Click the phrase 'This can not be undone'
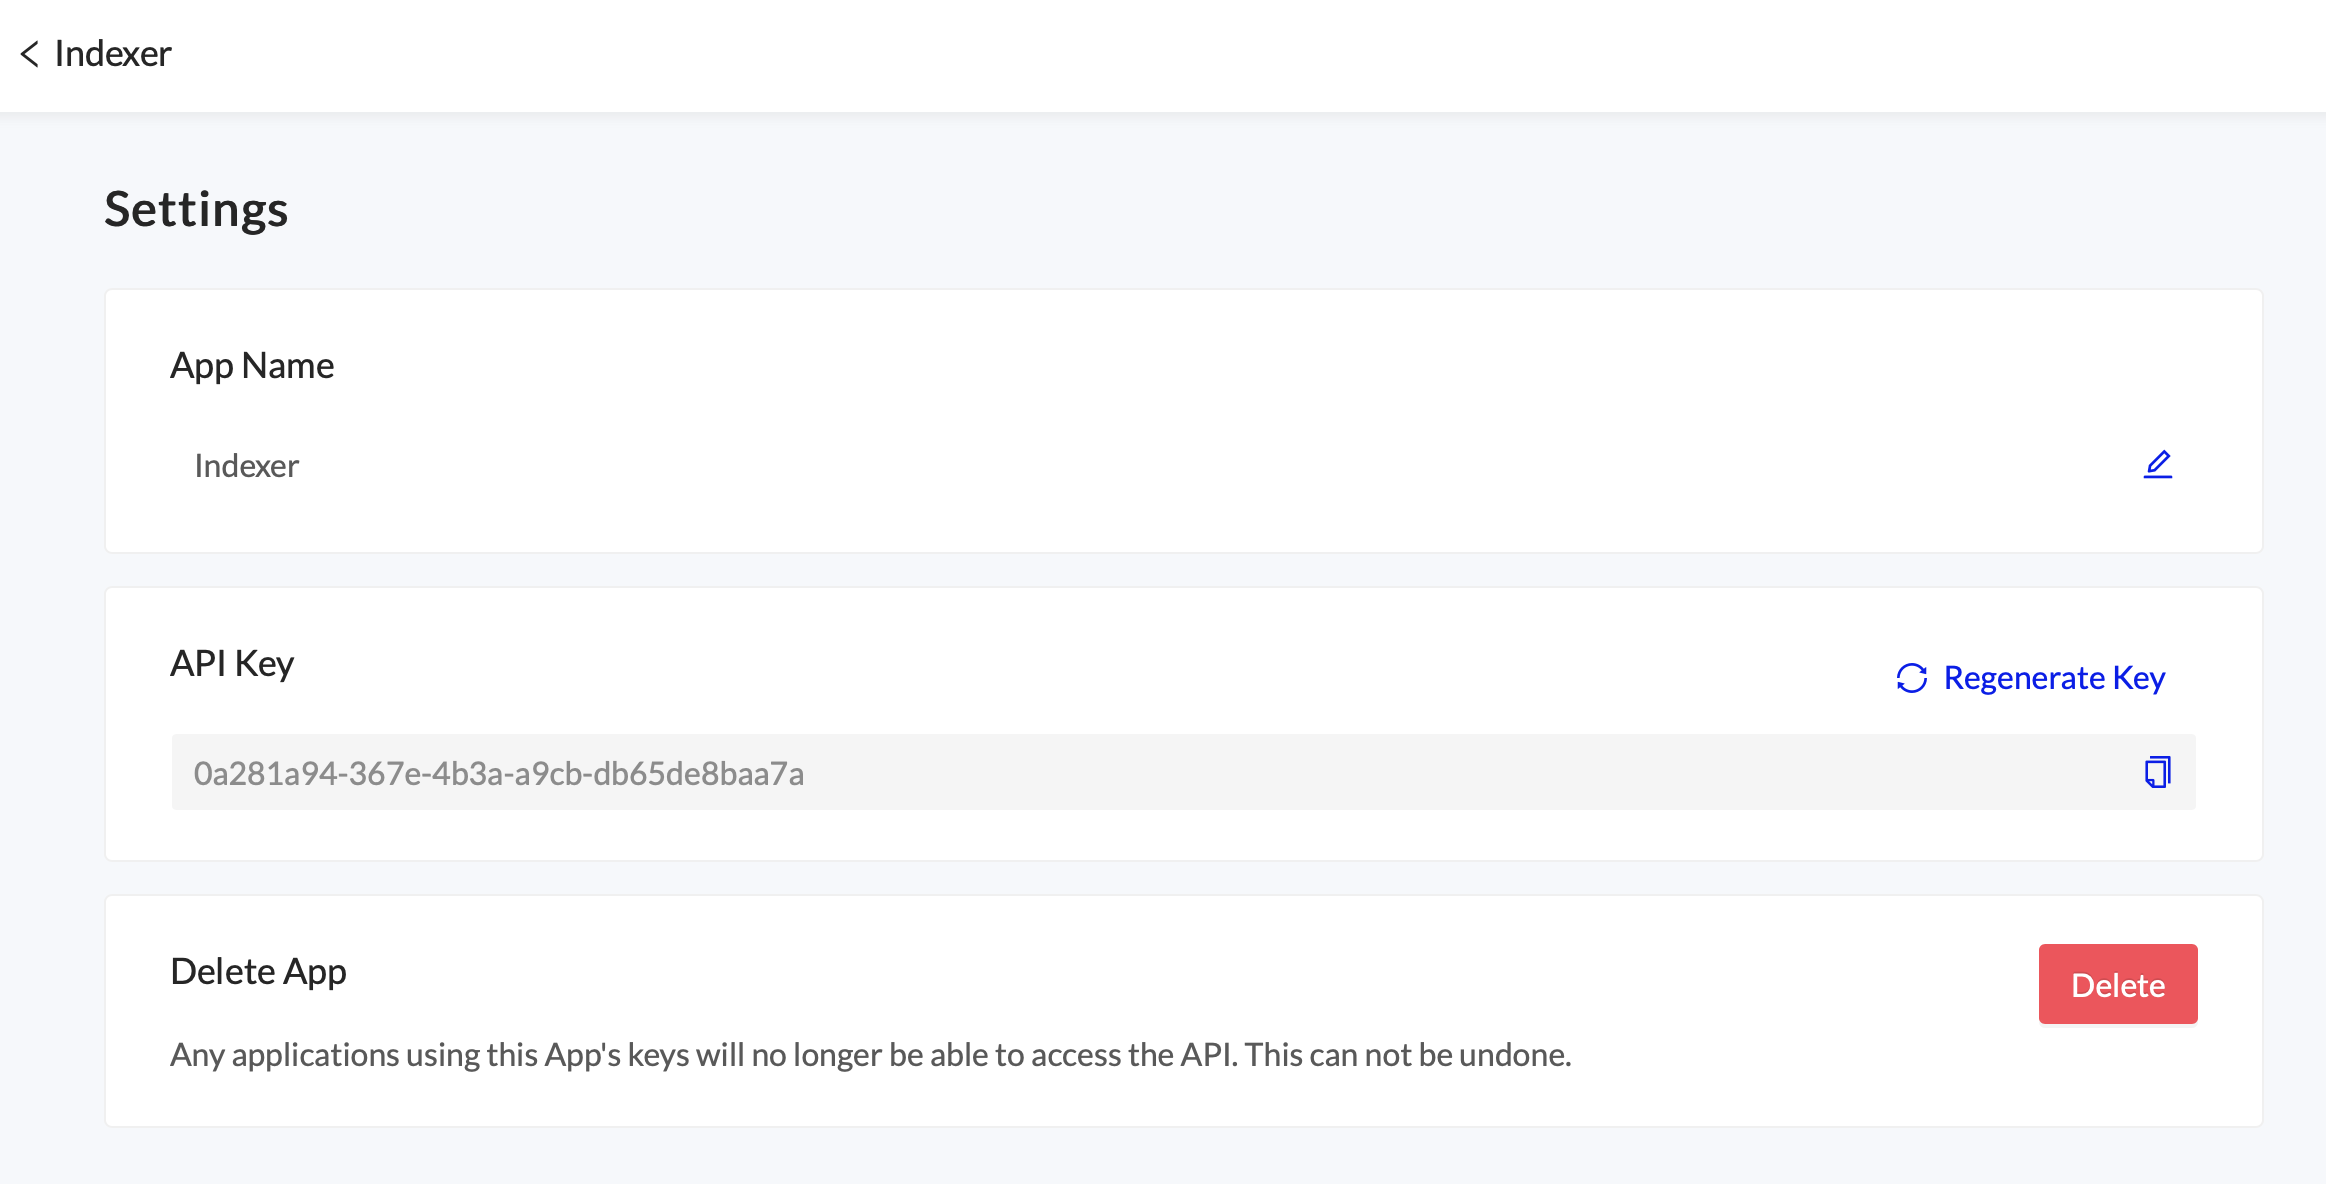Image resolution: width=2326 pixels, height=1184 pixels. pos(1407,1055)
